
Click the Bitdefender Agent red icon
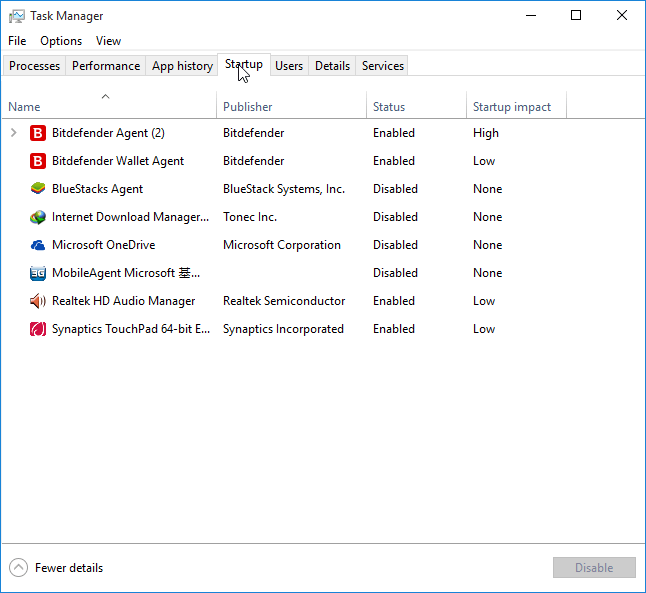coord(38,133)
